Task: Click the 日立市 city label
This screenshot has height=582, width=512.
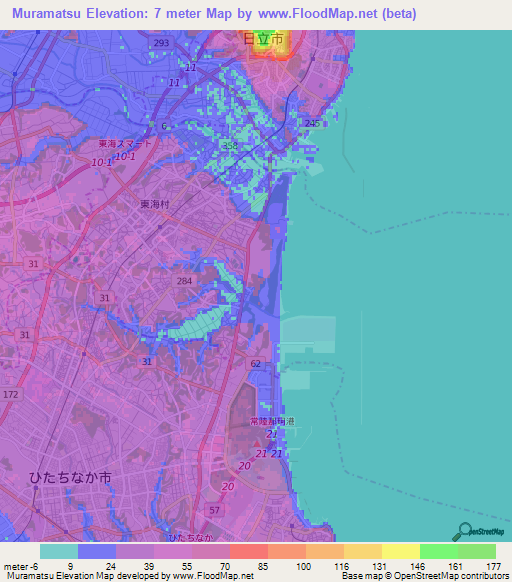Action: point(263,39)
